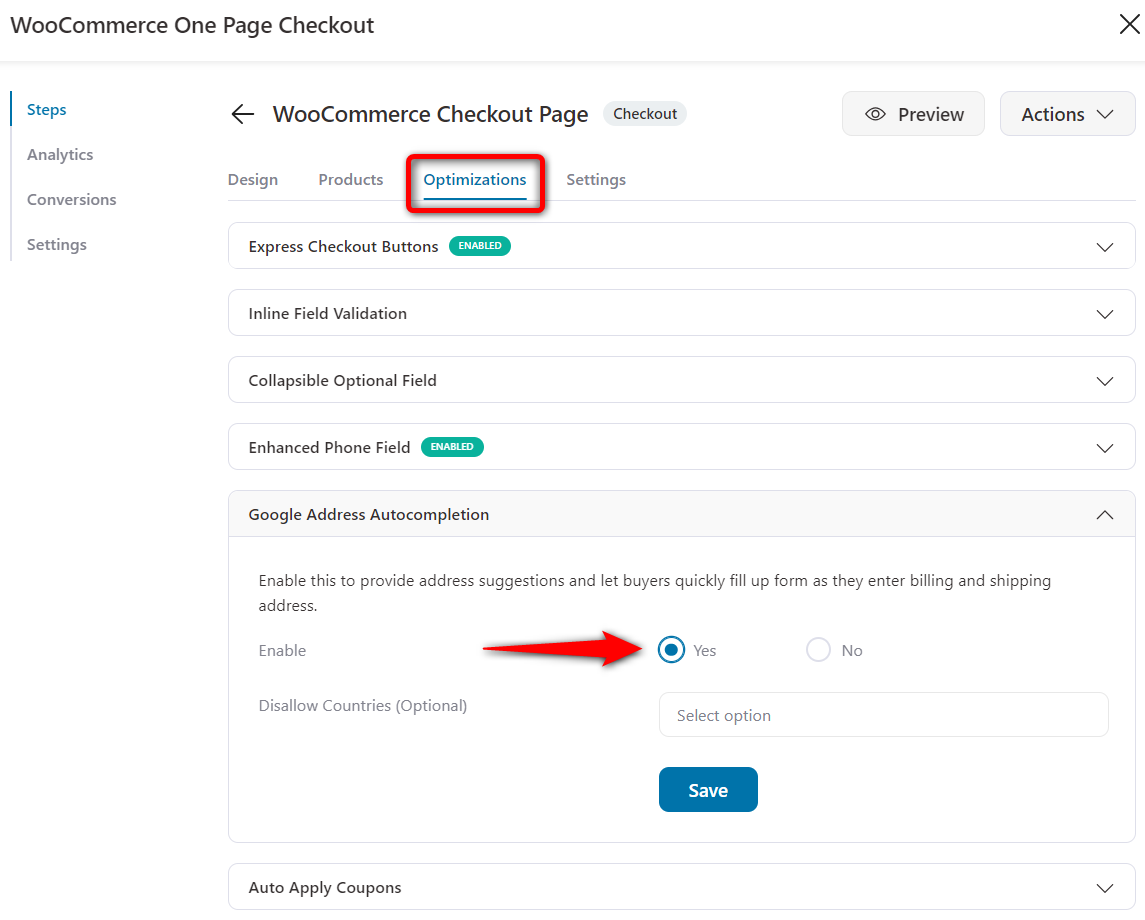Click the Disallow Countries (Optional) label
1145x920 pixels.
click(x=363, y=705)
